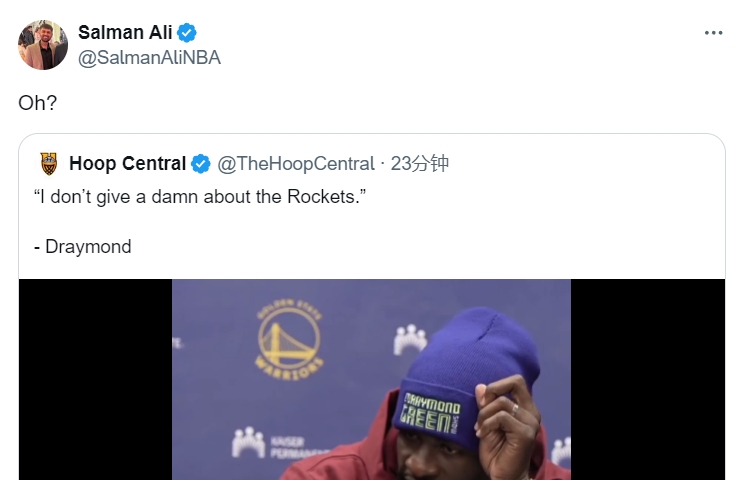Click Hoop Central's blue verified badge
This screenshot has height=480, width=743.
[x=201, y=163]
